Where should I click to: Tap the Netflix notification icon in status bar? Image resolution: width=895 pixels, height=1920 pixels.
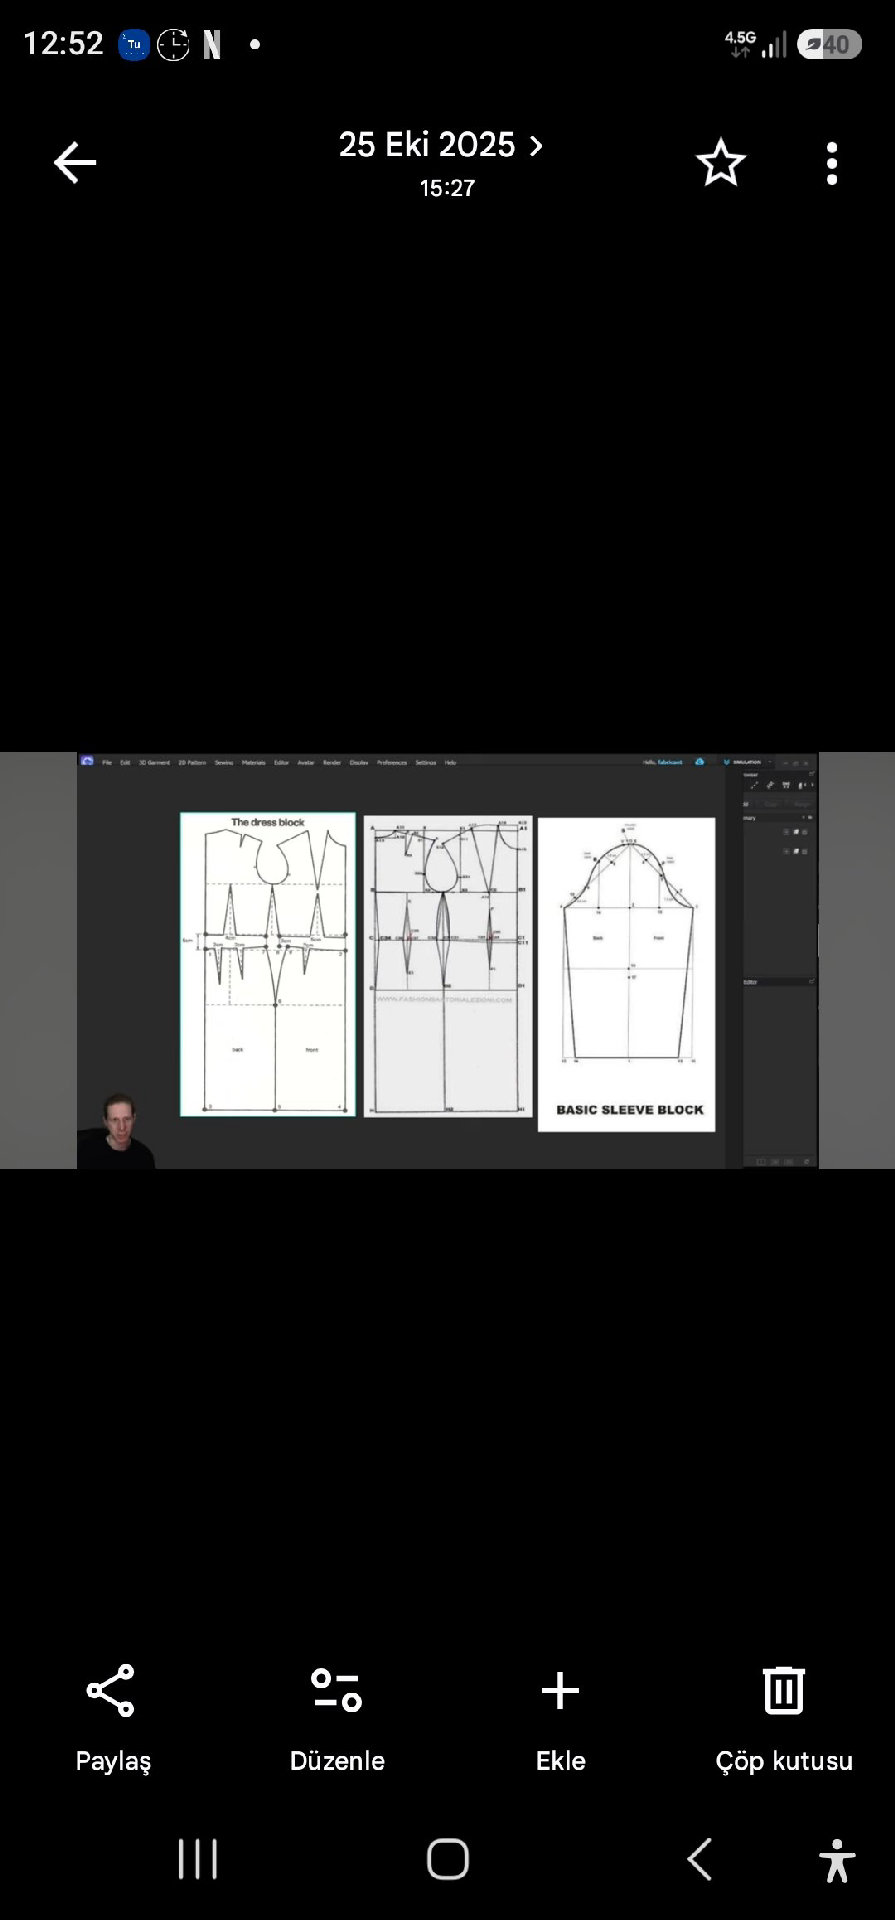coord(212,44)
